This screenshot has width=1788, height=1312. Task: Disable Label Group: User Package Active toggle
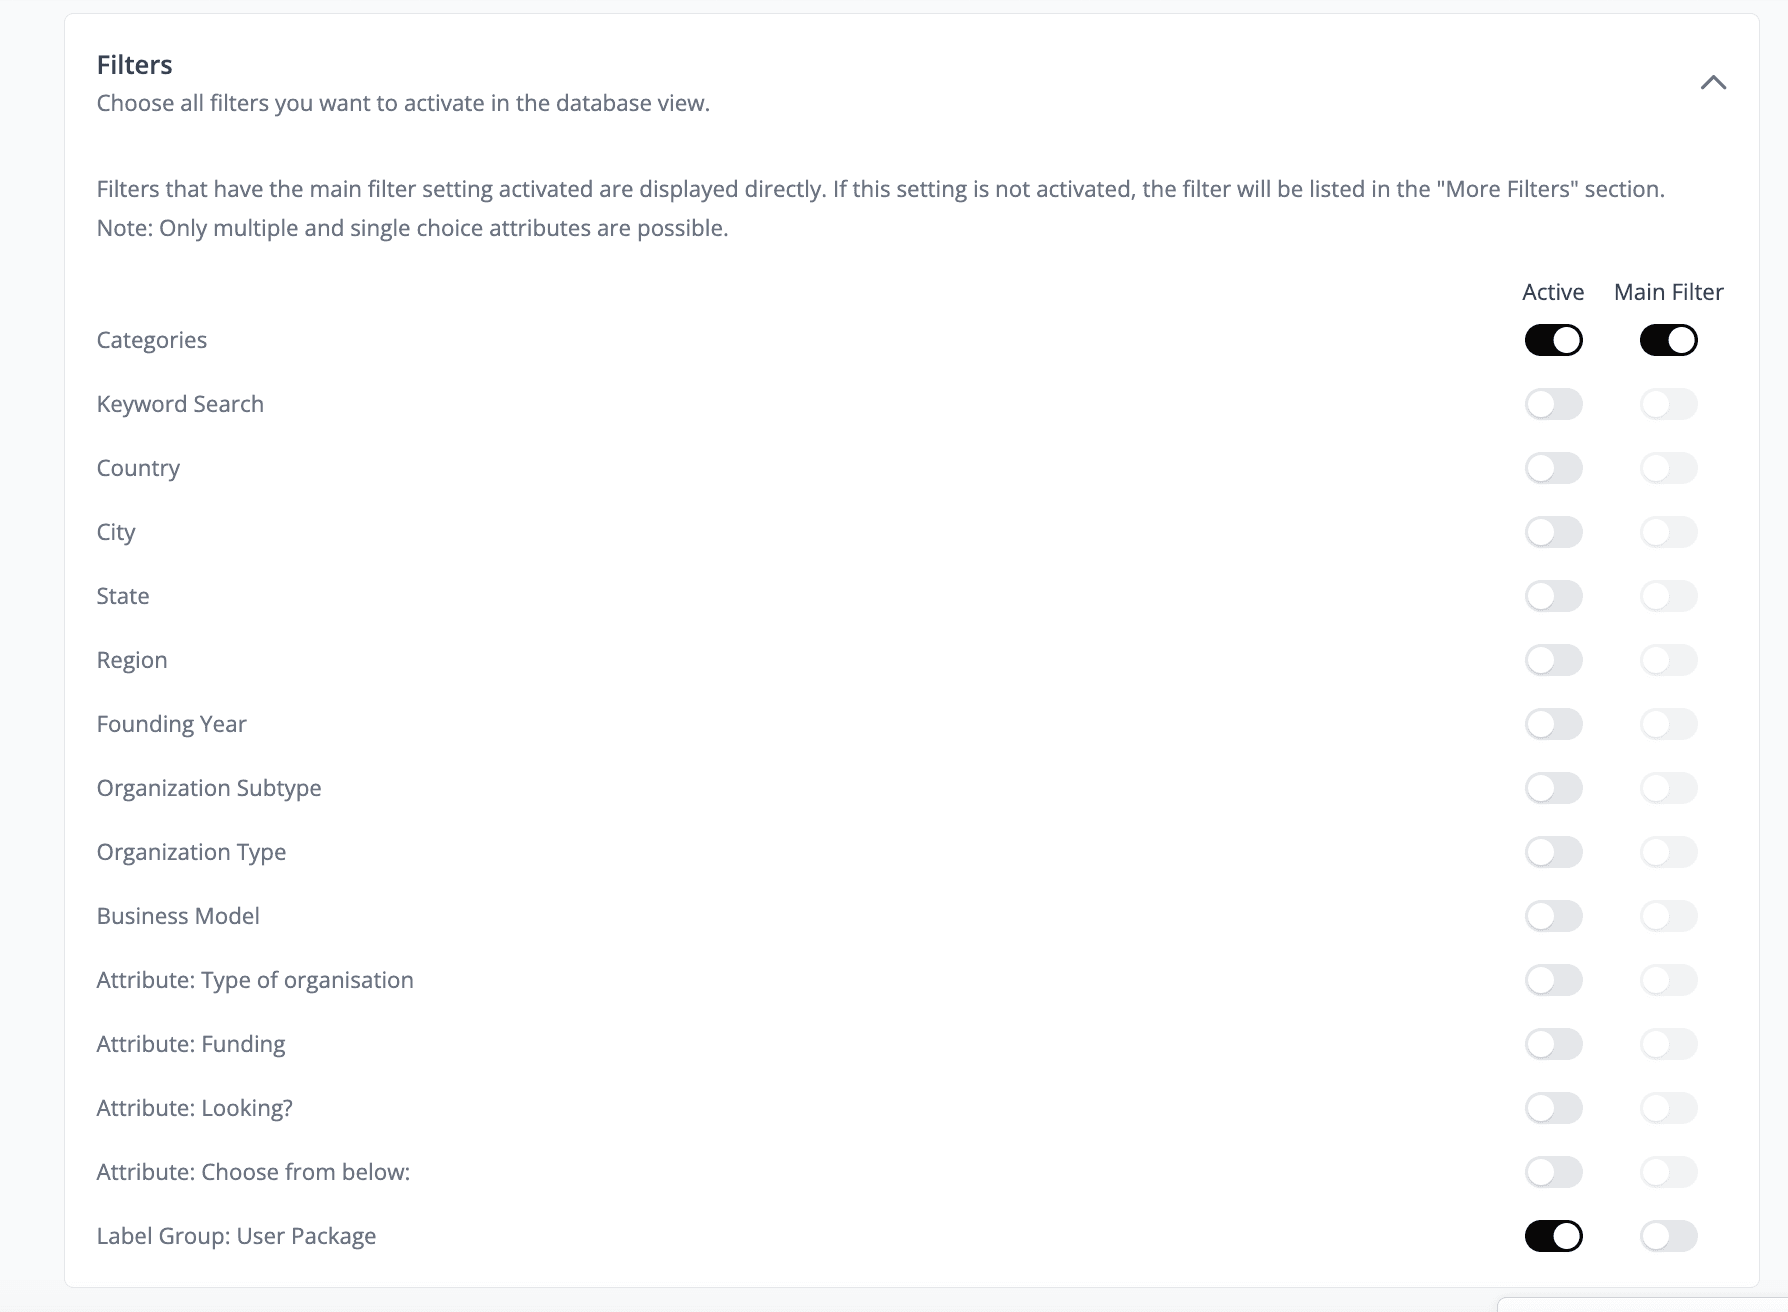tap(1553, 1236)
